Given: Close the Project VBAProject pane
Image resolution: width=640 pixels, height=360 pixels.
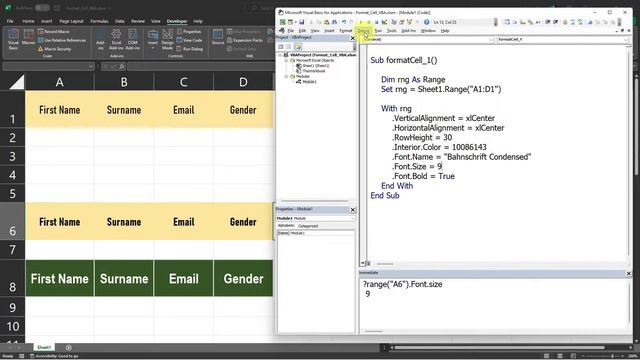Looking at the screenshot, I should pos(353,38).
